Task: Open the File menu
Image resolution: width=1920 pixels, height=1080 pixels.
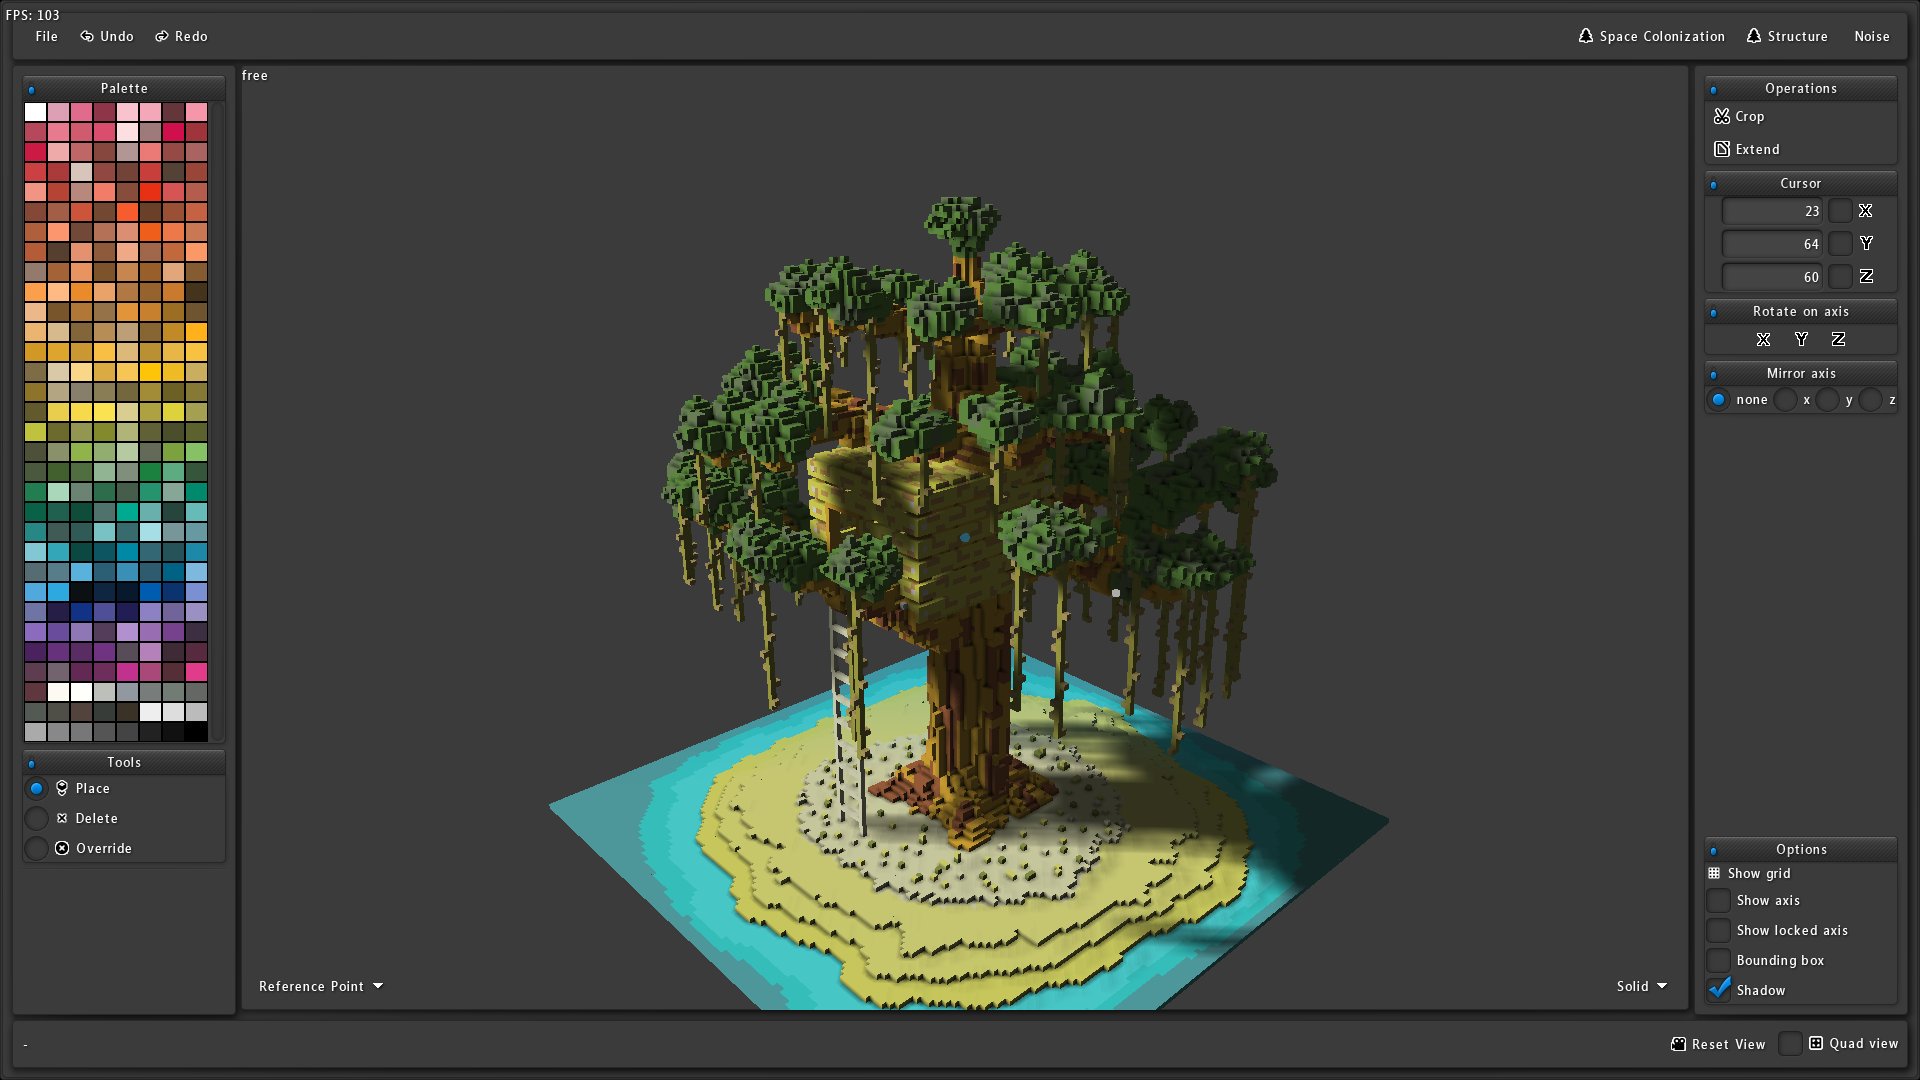Action: coord(45,36)
